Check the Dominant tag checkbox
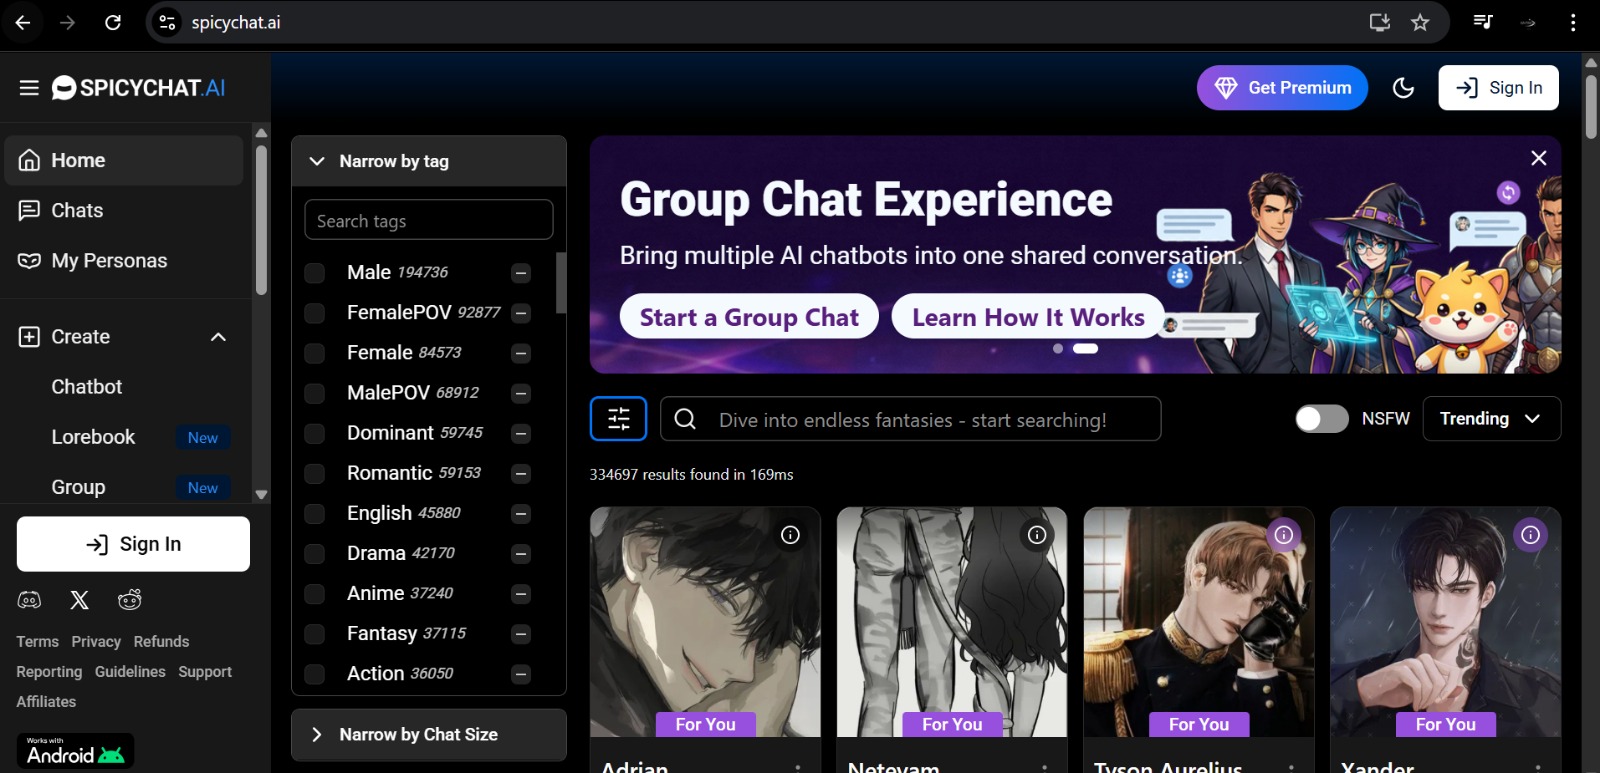 click(x=314, y=433)
